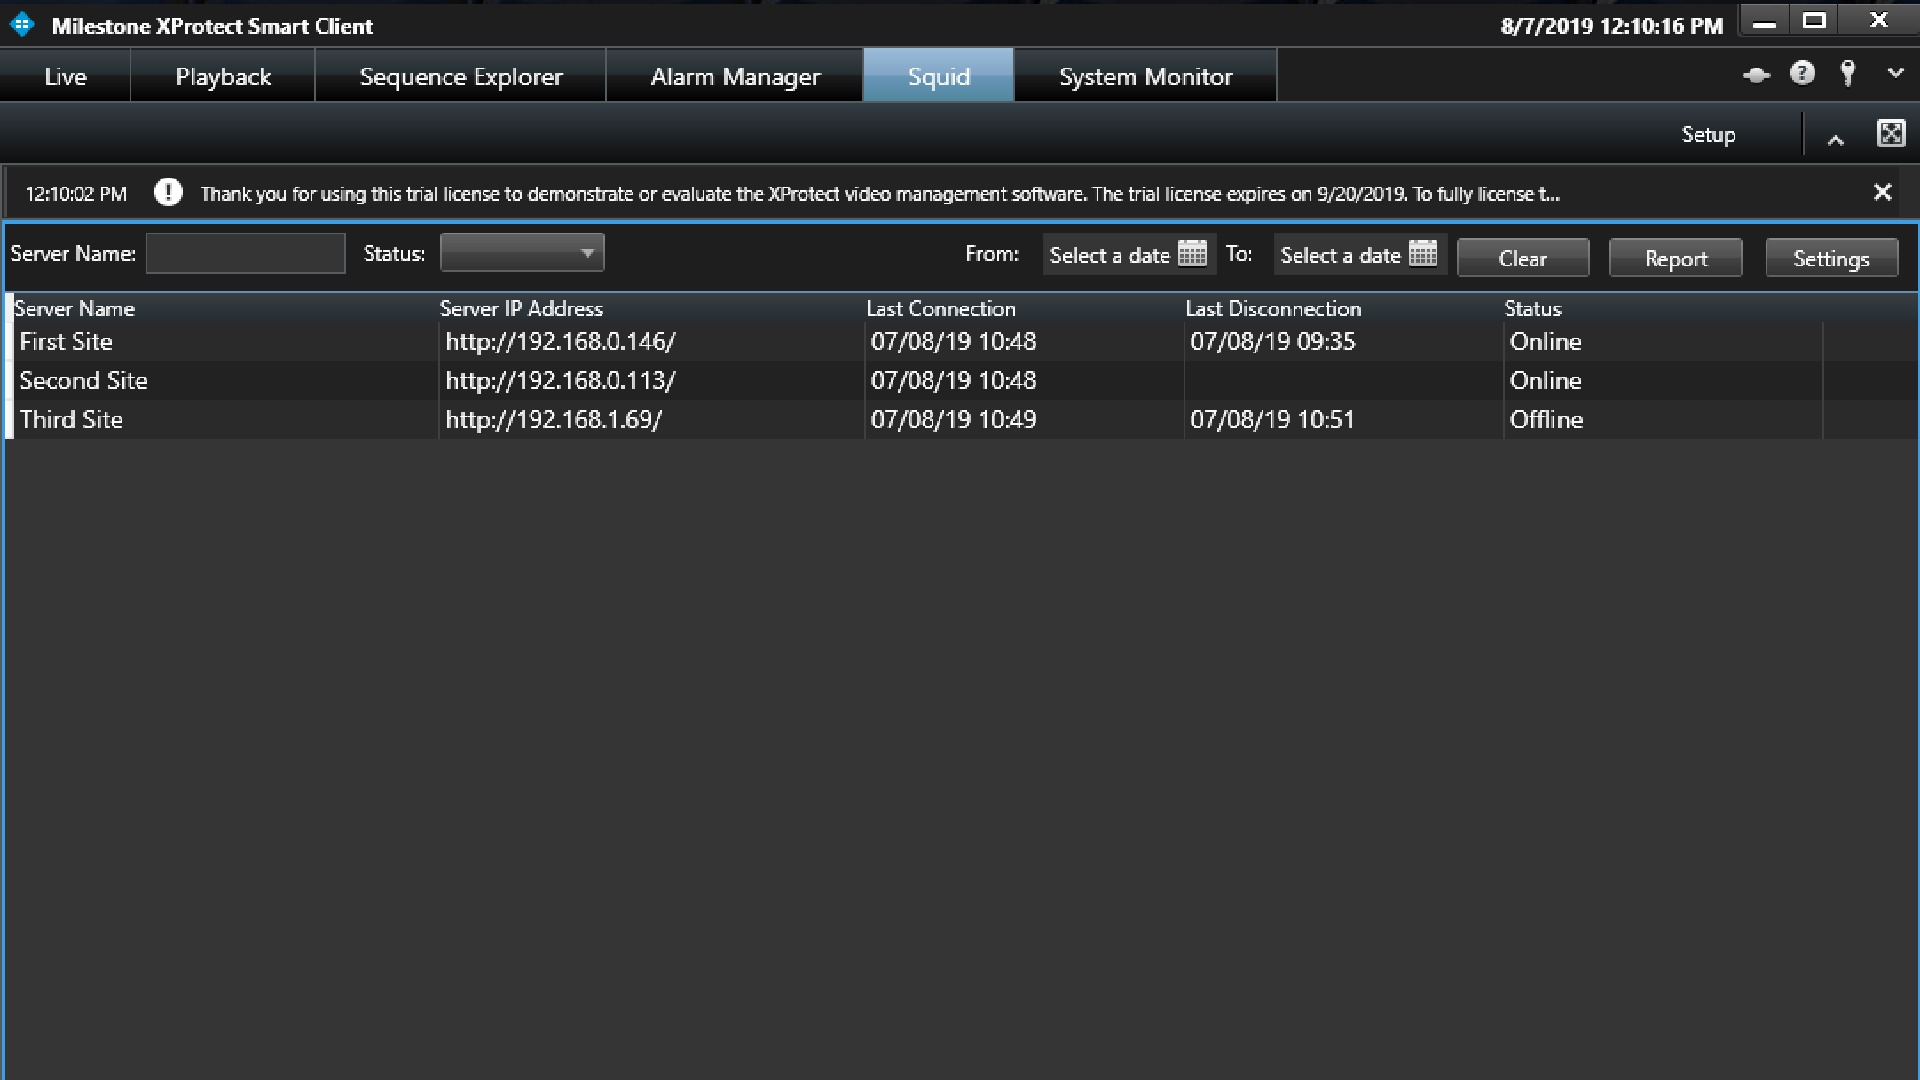
Task: Click Third Site 'Offline' status
Action: point(1546,419)
